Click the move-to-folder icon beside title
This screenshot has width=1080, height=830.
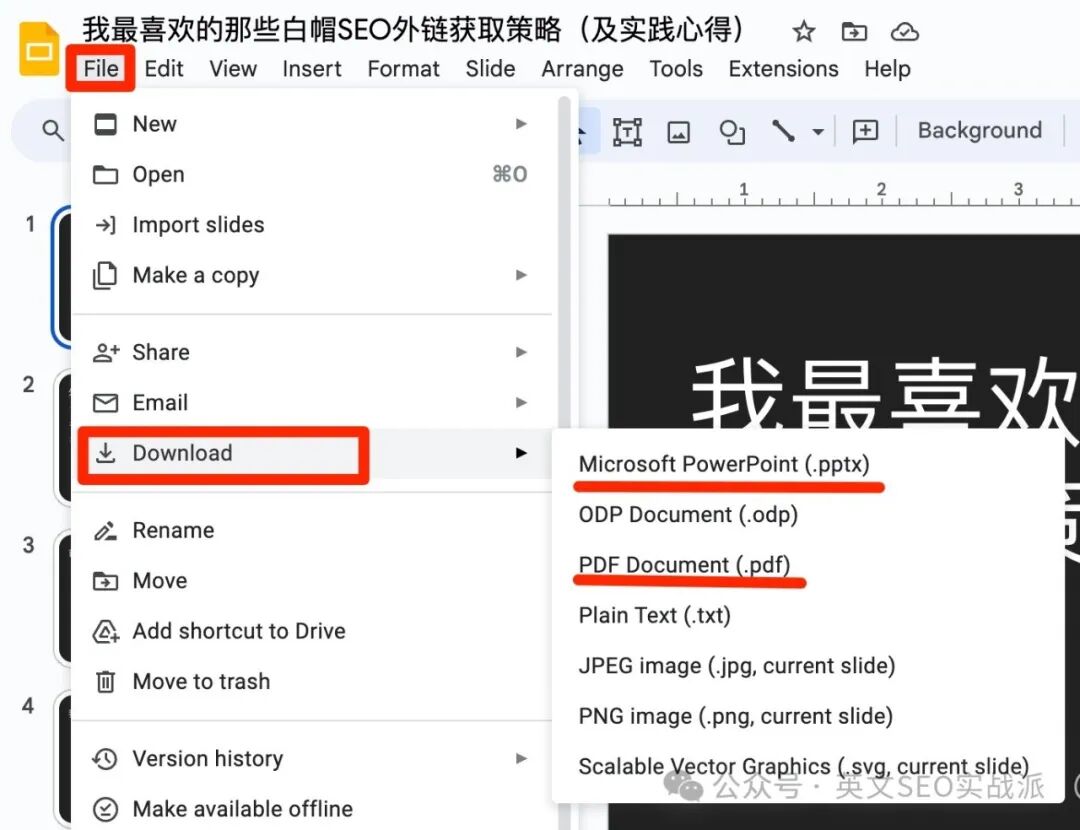point(854,32)
